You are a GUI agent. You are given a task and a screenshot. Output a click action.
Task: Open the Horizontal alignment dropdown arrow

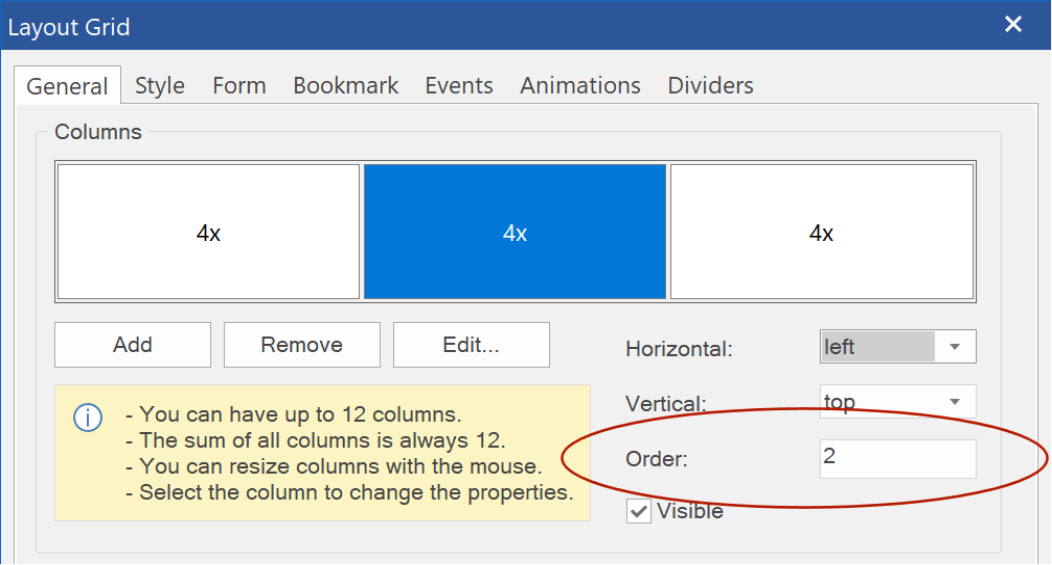point(954,347)
